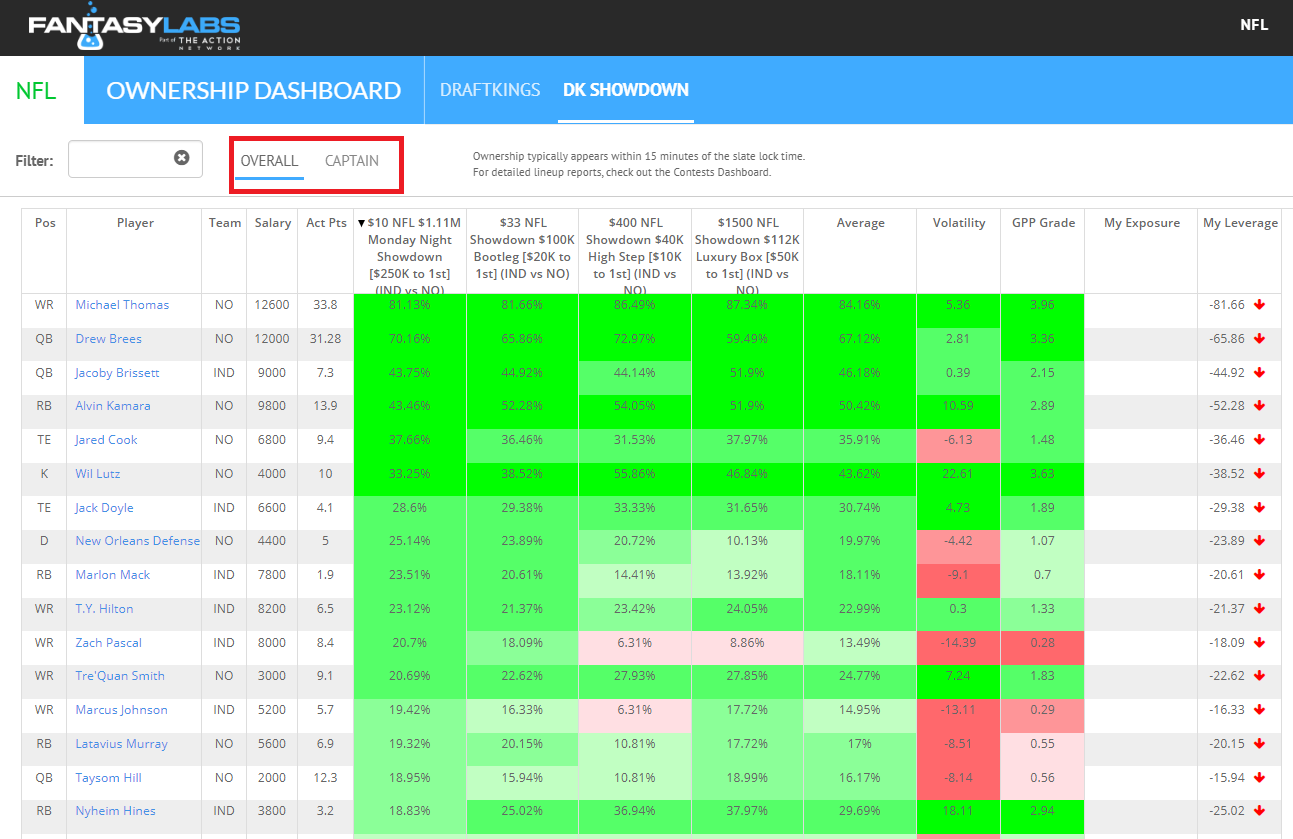Click the red arrow in Wil Lutz row
The width and height of the screenshot is (1293, 839).
tap(1259, 474)
